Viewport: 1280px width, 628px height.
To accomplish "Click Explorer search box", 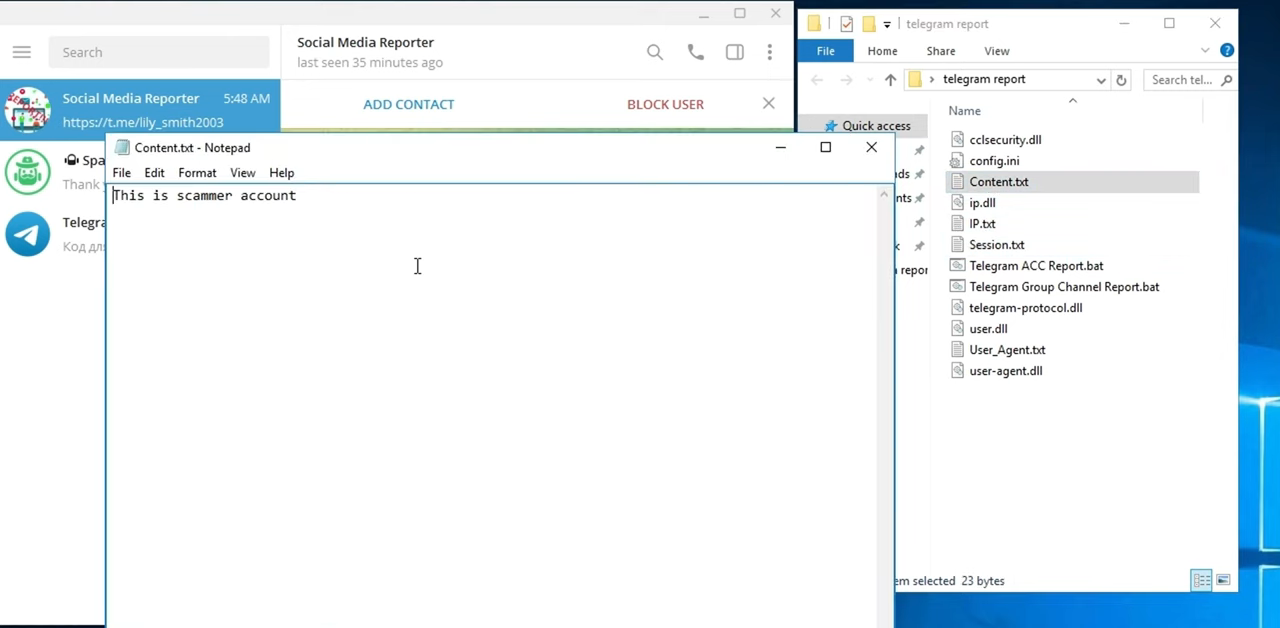I will [1190, 80].
